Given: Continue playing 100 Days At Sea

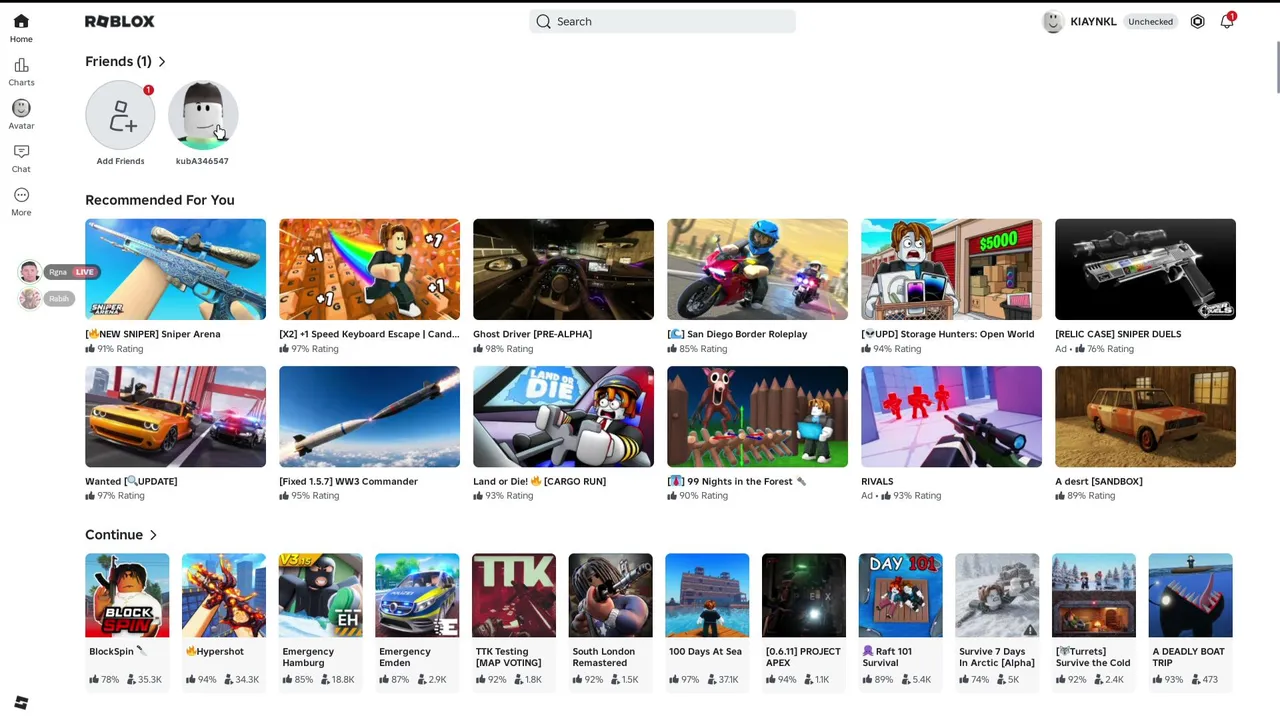Looking at the screenshot, I should pyautogui.click(x=707, y=595).
